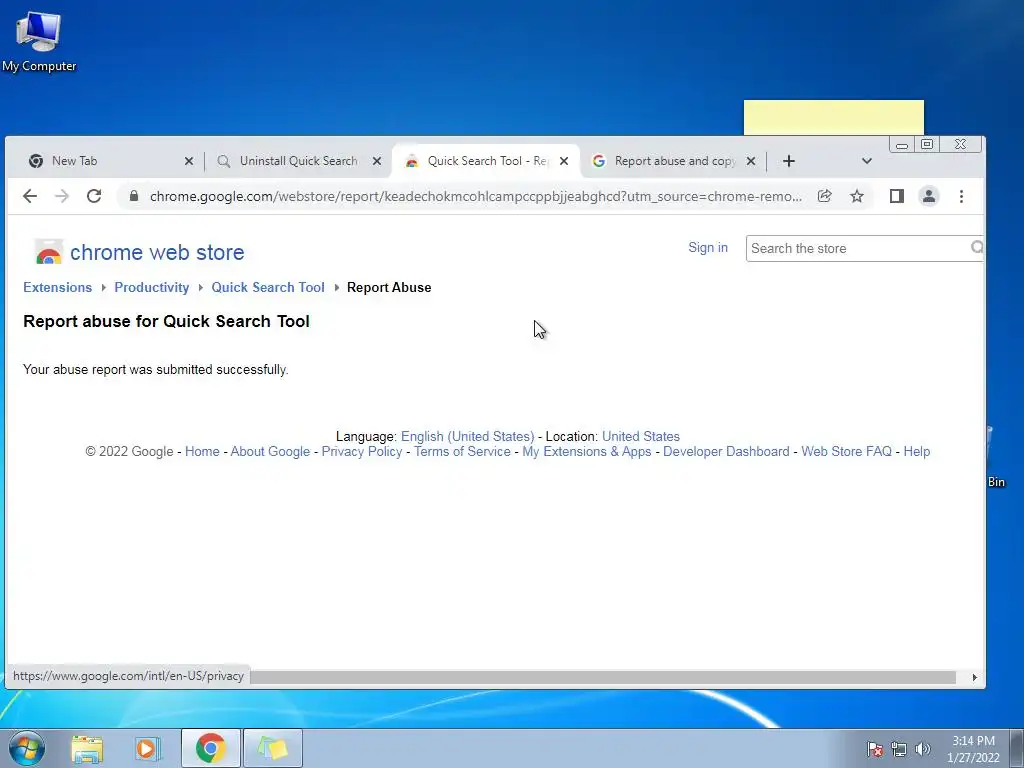The image size is (1024, 768).
Task: Minimize the Chrome window
Action: point(902,145)
